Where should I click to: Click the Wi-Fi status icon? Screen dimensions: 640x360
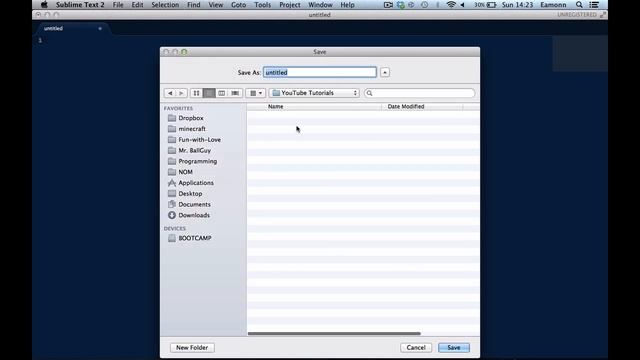point(451,5)
